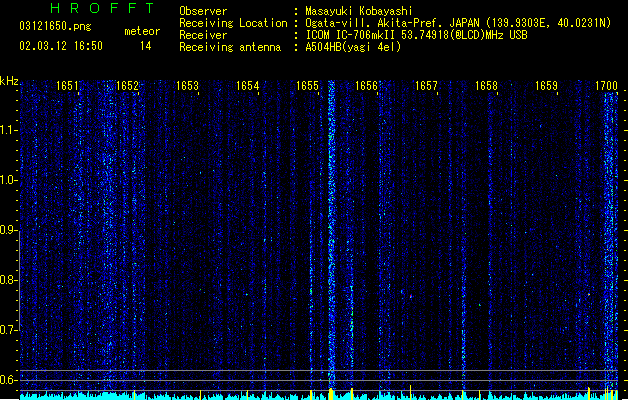The height and width of the screenshot is (400, 629).
Task: Click the 1653 time marker
Action: click(x=187, y=86)
